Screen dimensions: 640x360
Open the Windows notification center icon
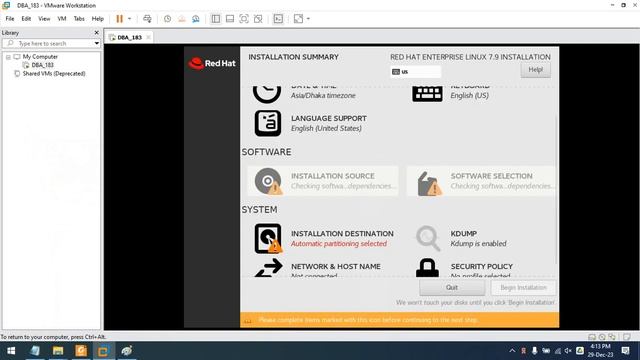(625, 351)
